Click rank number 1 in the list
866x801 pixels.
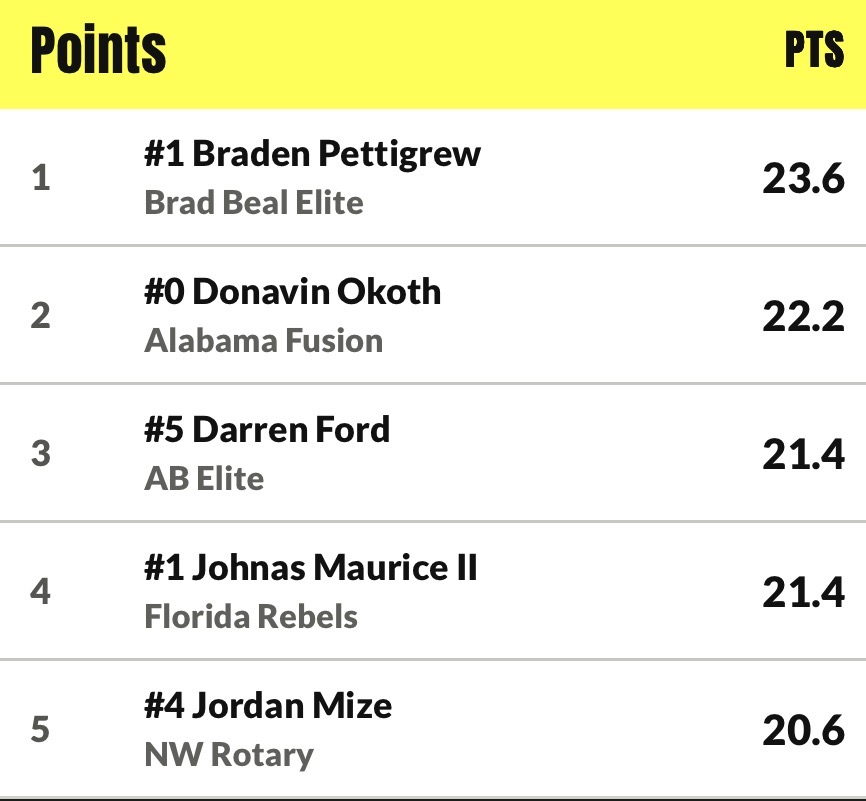[x=41, y=178]
